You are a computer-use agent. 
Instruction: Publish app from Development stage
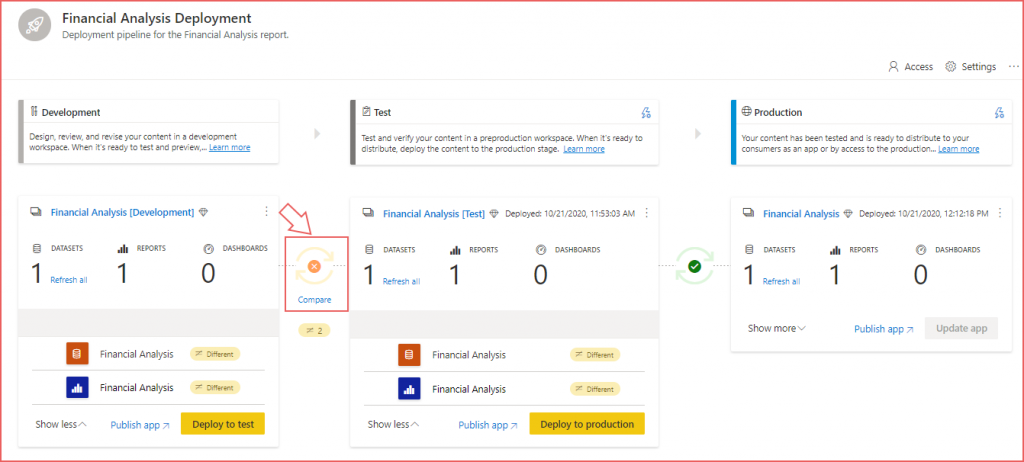point(140,425)
